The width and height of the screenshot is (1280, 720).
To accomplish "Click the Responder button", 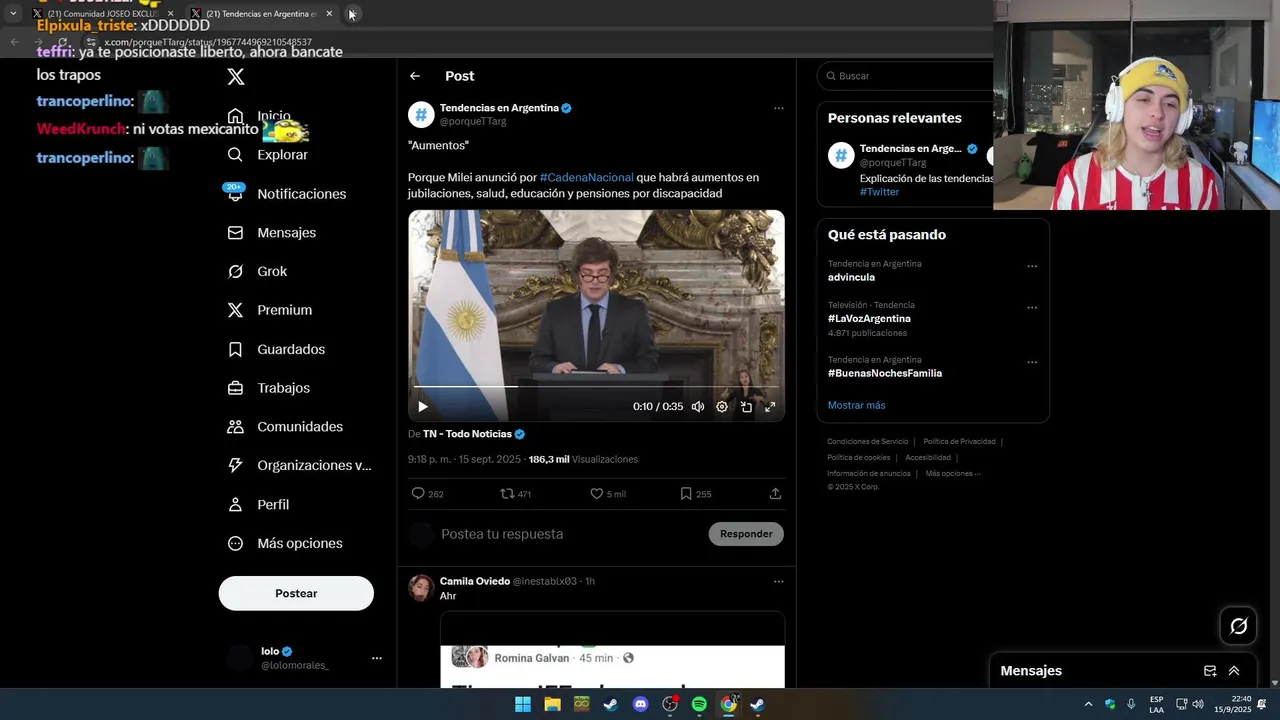I will (x=746, y=534).
